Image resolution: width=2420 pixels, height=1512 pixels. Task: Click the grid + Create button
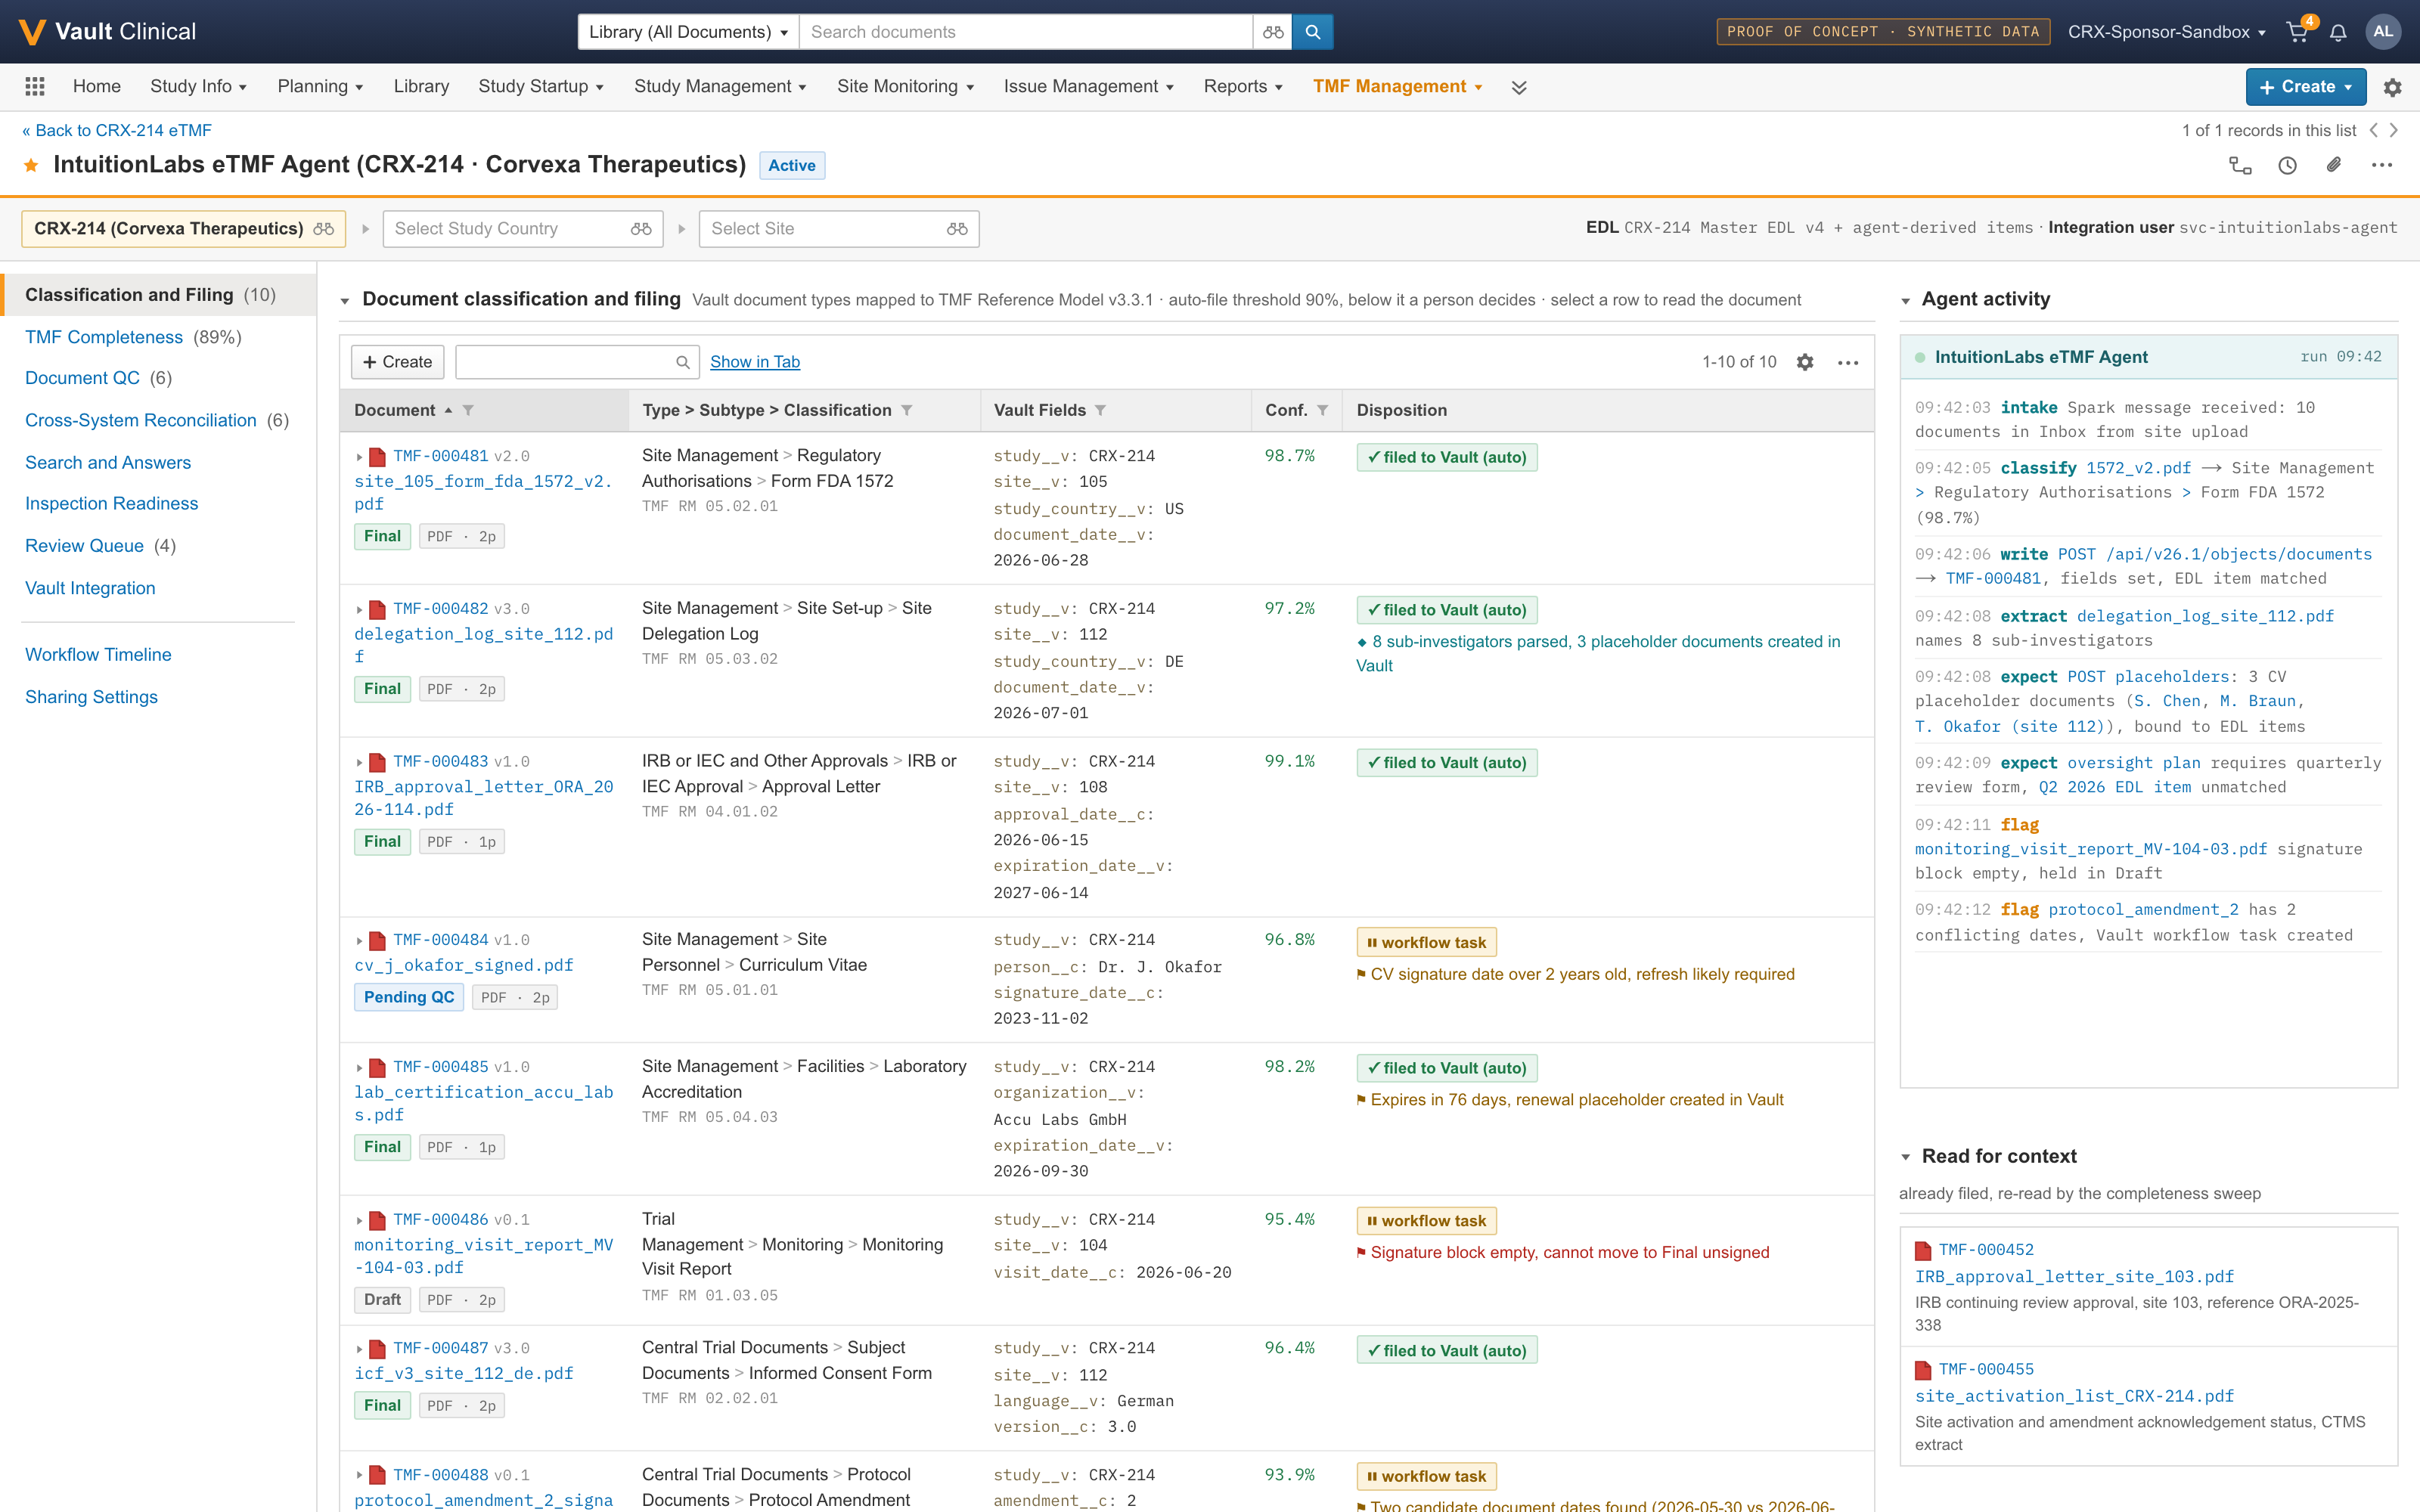(x=398, y=362)
